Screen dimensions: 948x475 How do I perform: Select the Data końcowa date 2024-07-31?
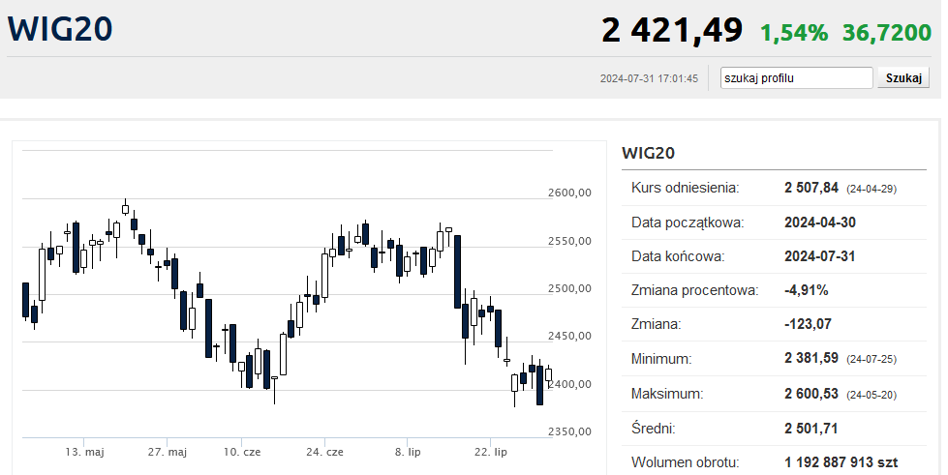click(x=820, y=256)
